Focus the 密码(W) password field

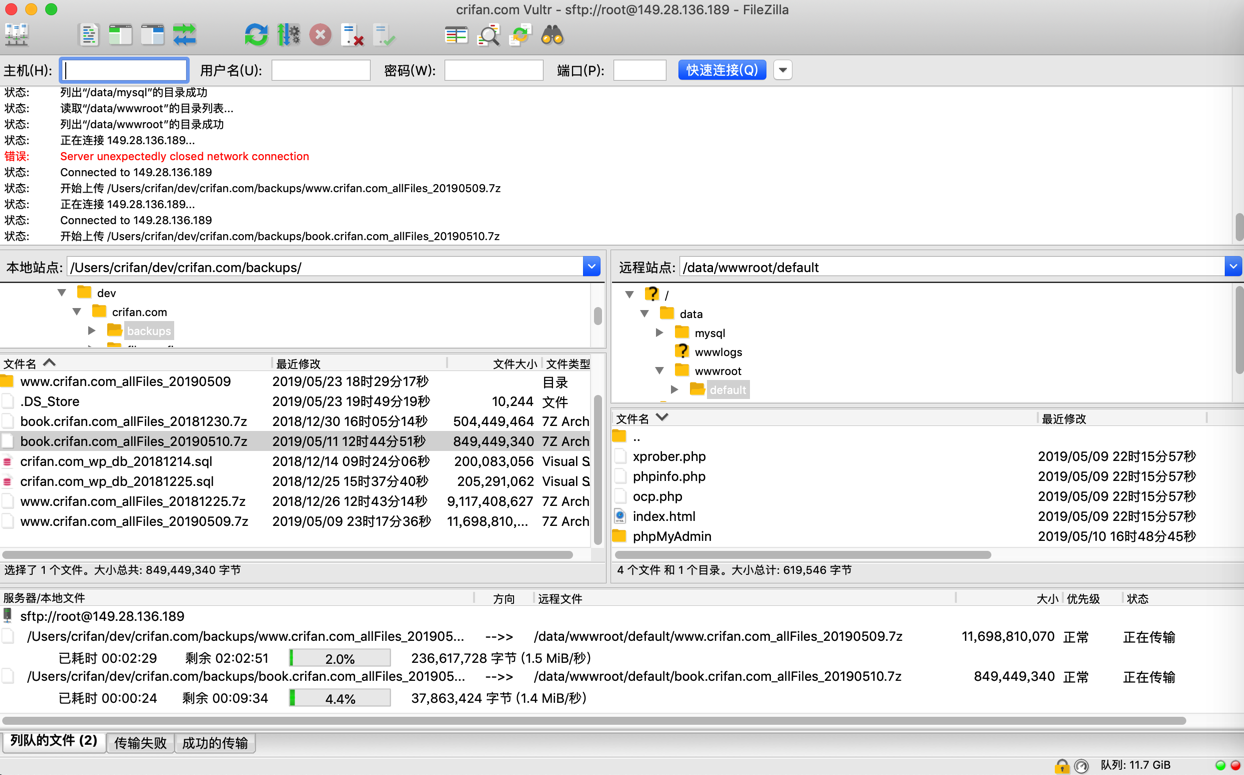pyautogui.click(x=494, y=70)
